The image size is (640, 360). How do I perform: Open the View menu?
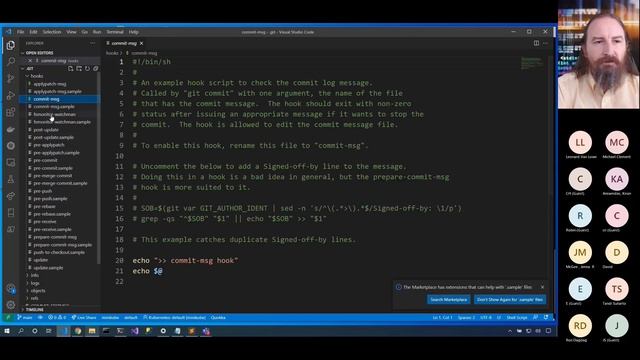pos(71,32)
